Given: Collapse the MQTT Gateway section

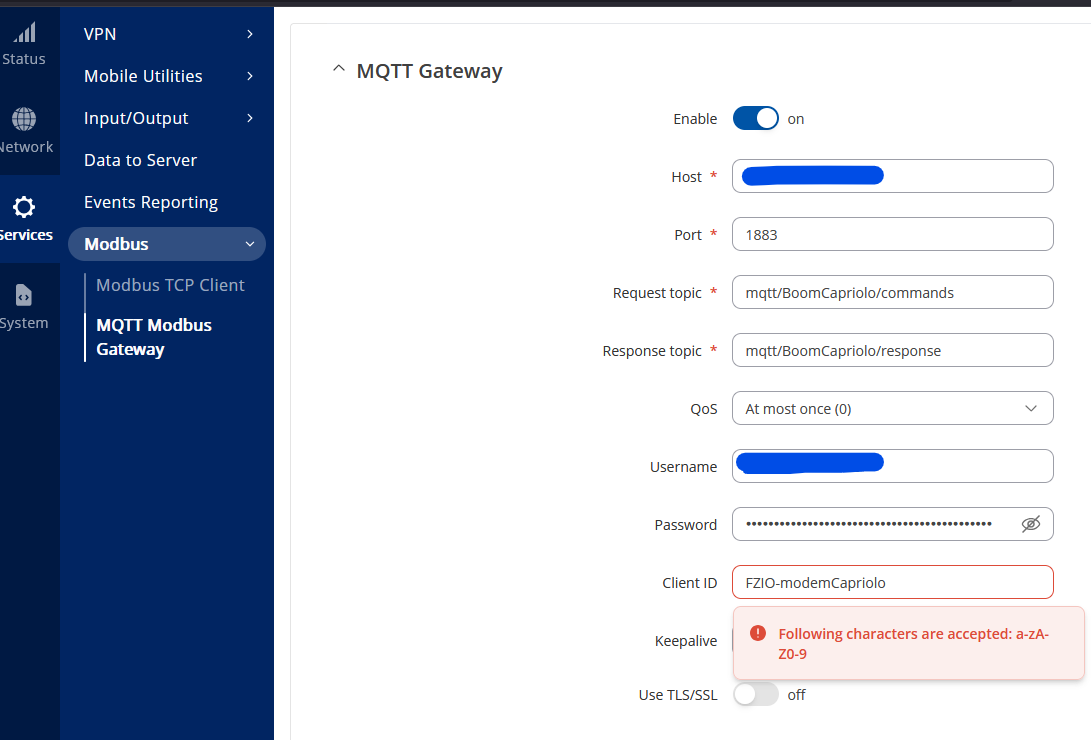Looking at the screenshot, I should pos(339,69).
